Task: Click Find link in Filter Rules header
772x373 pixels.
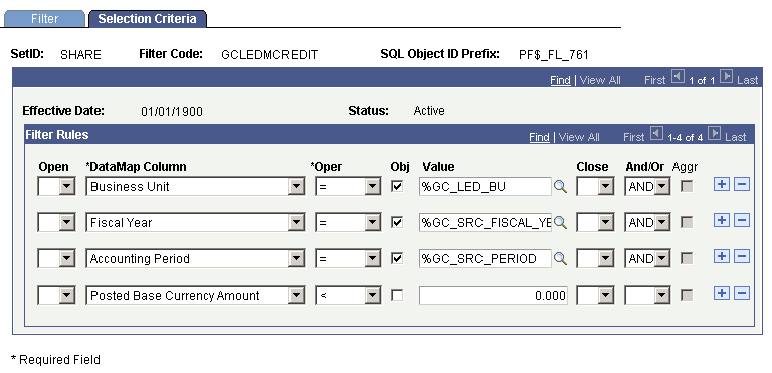Action: [x=539, y=137]
